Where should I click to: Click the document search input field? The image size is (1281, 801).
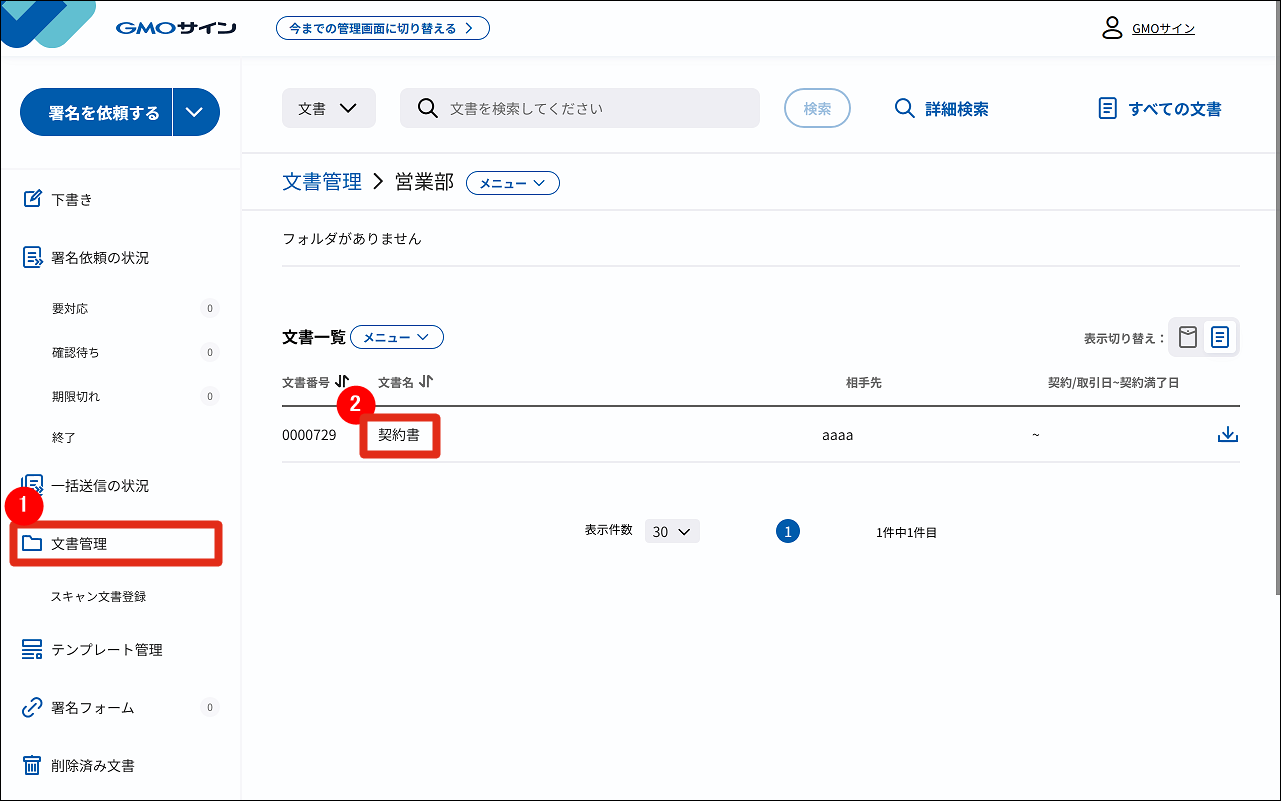coord(590,108)
